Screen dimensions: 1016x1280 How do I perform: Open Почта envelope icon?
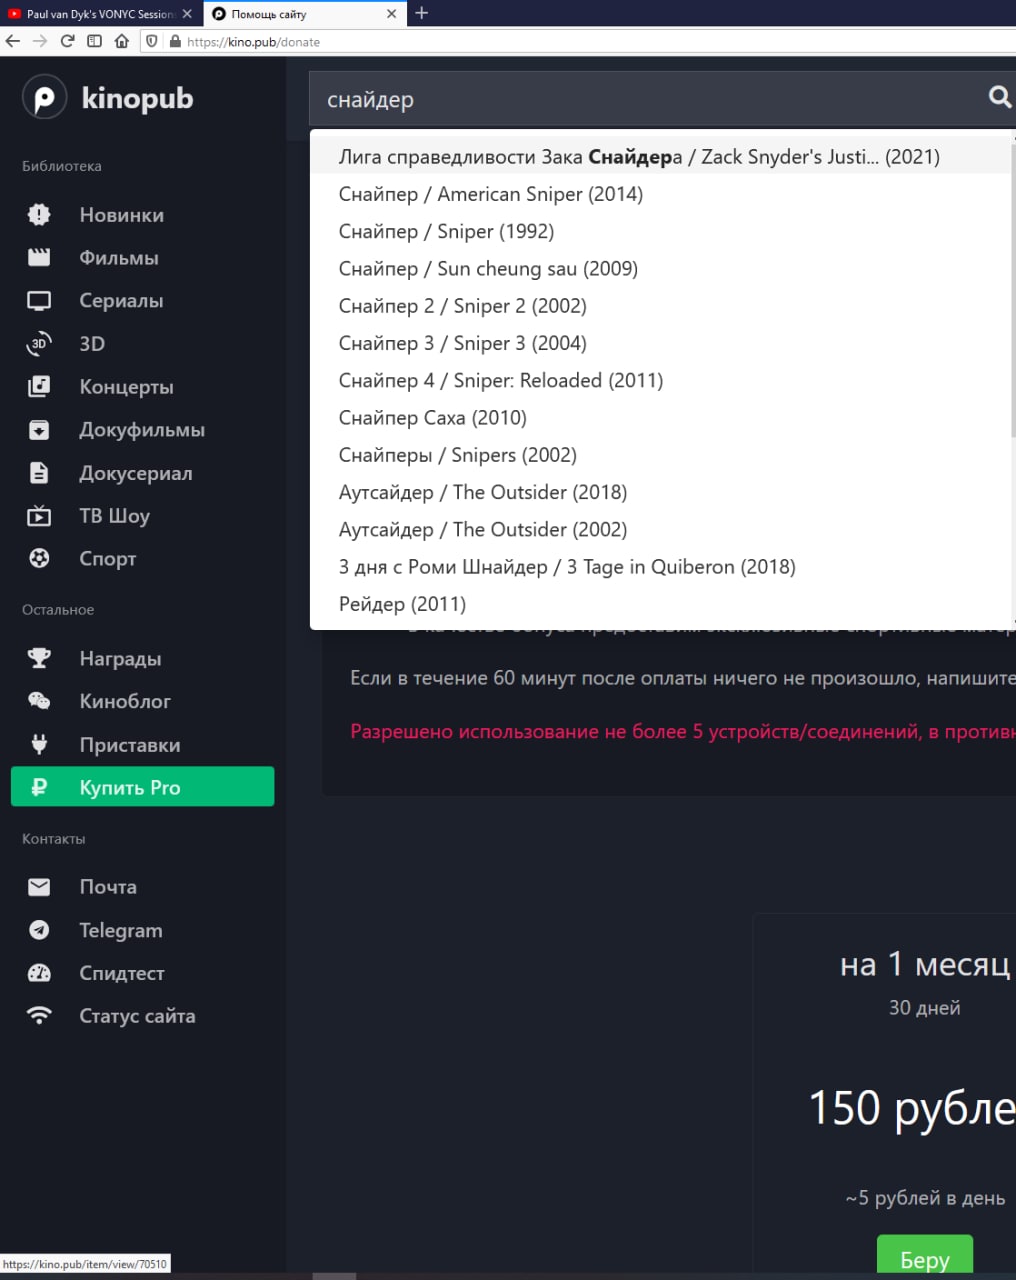click(x=39, y=886)
